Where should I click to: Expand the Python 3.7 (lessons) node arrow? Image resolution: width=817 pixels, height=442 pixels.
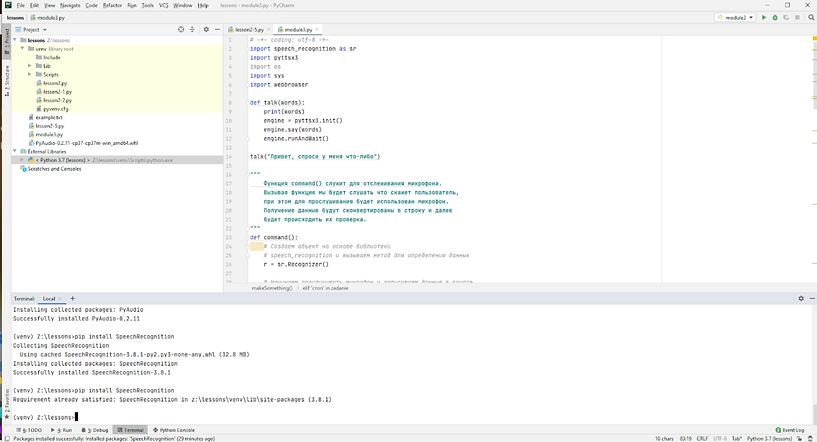point(22,160)
